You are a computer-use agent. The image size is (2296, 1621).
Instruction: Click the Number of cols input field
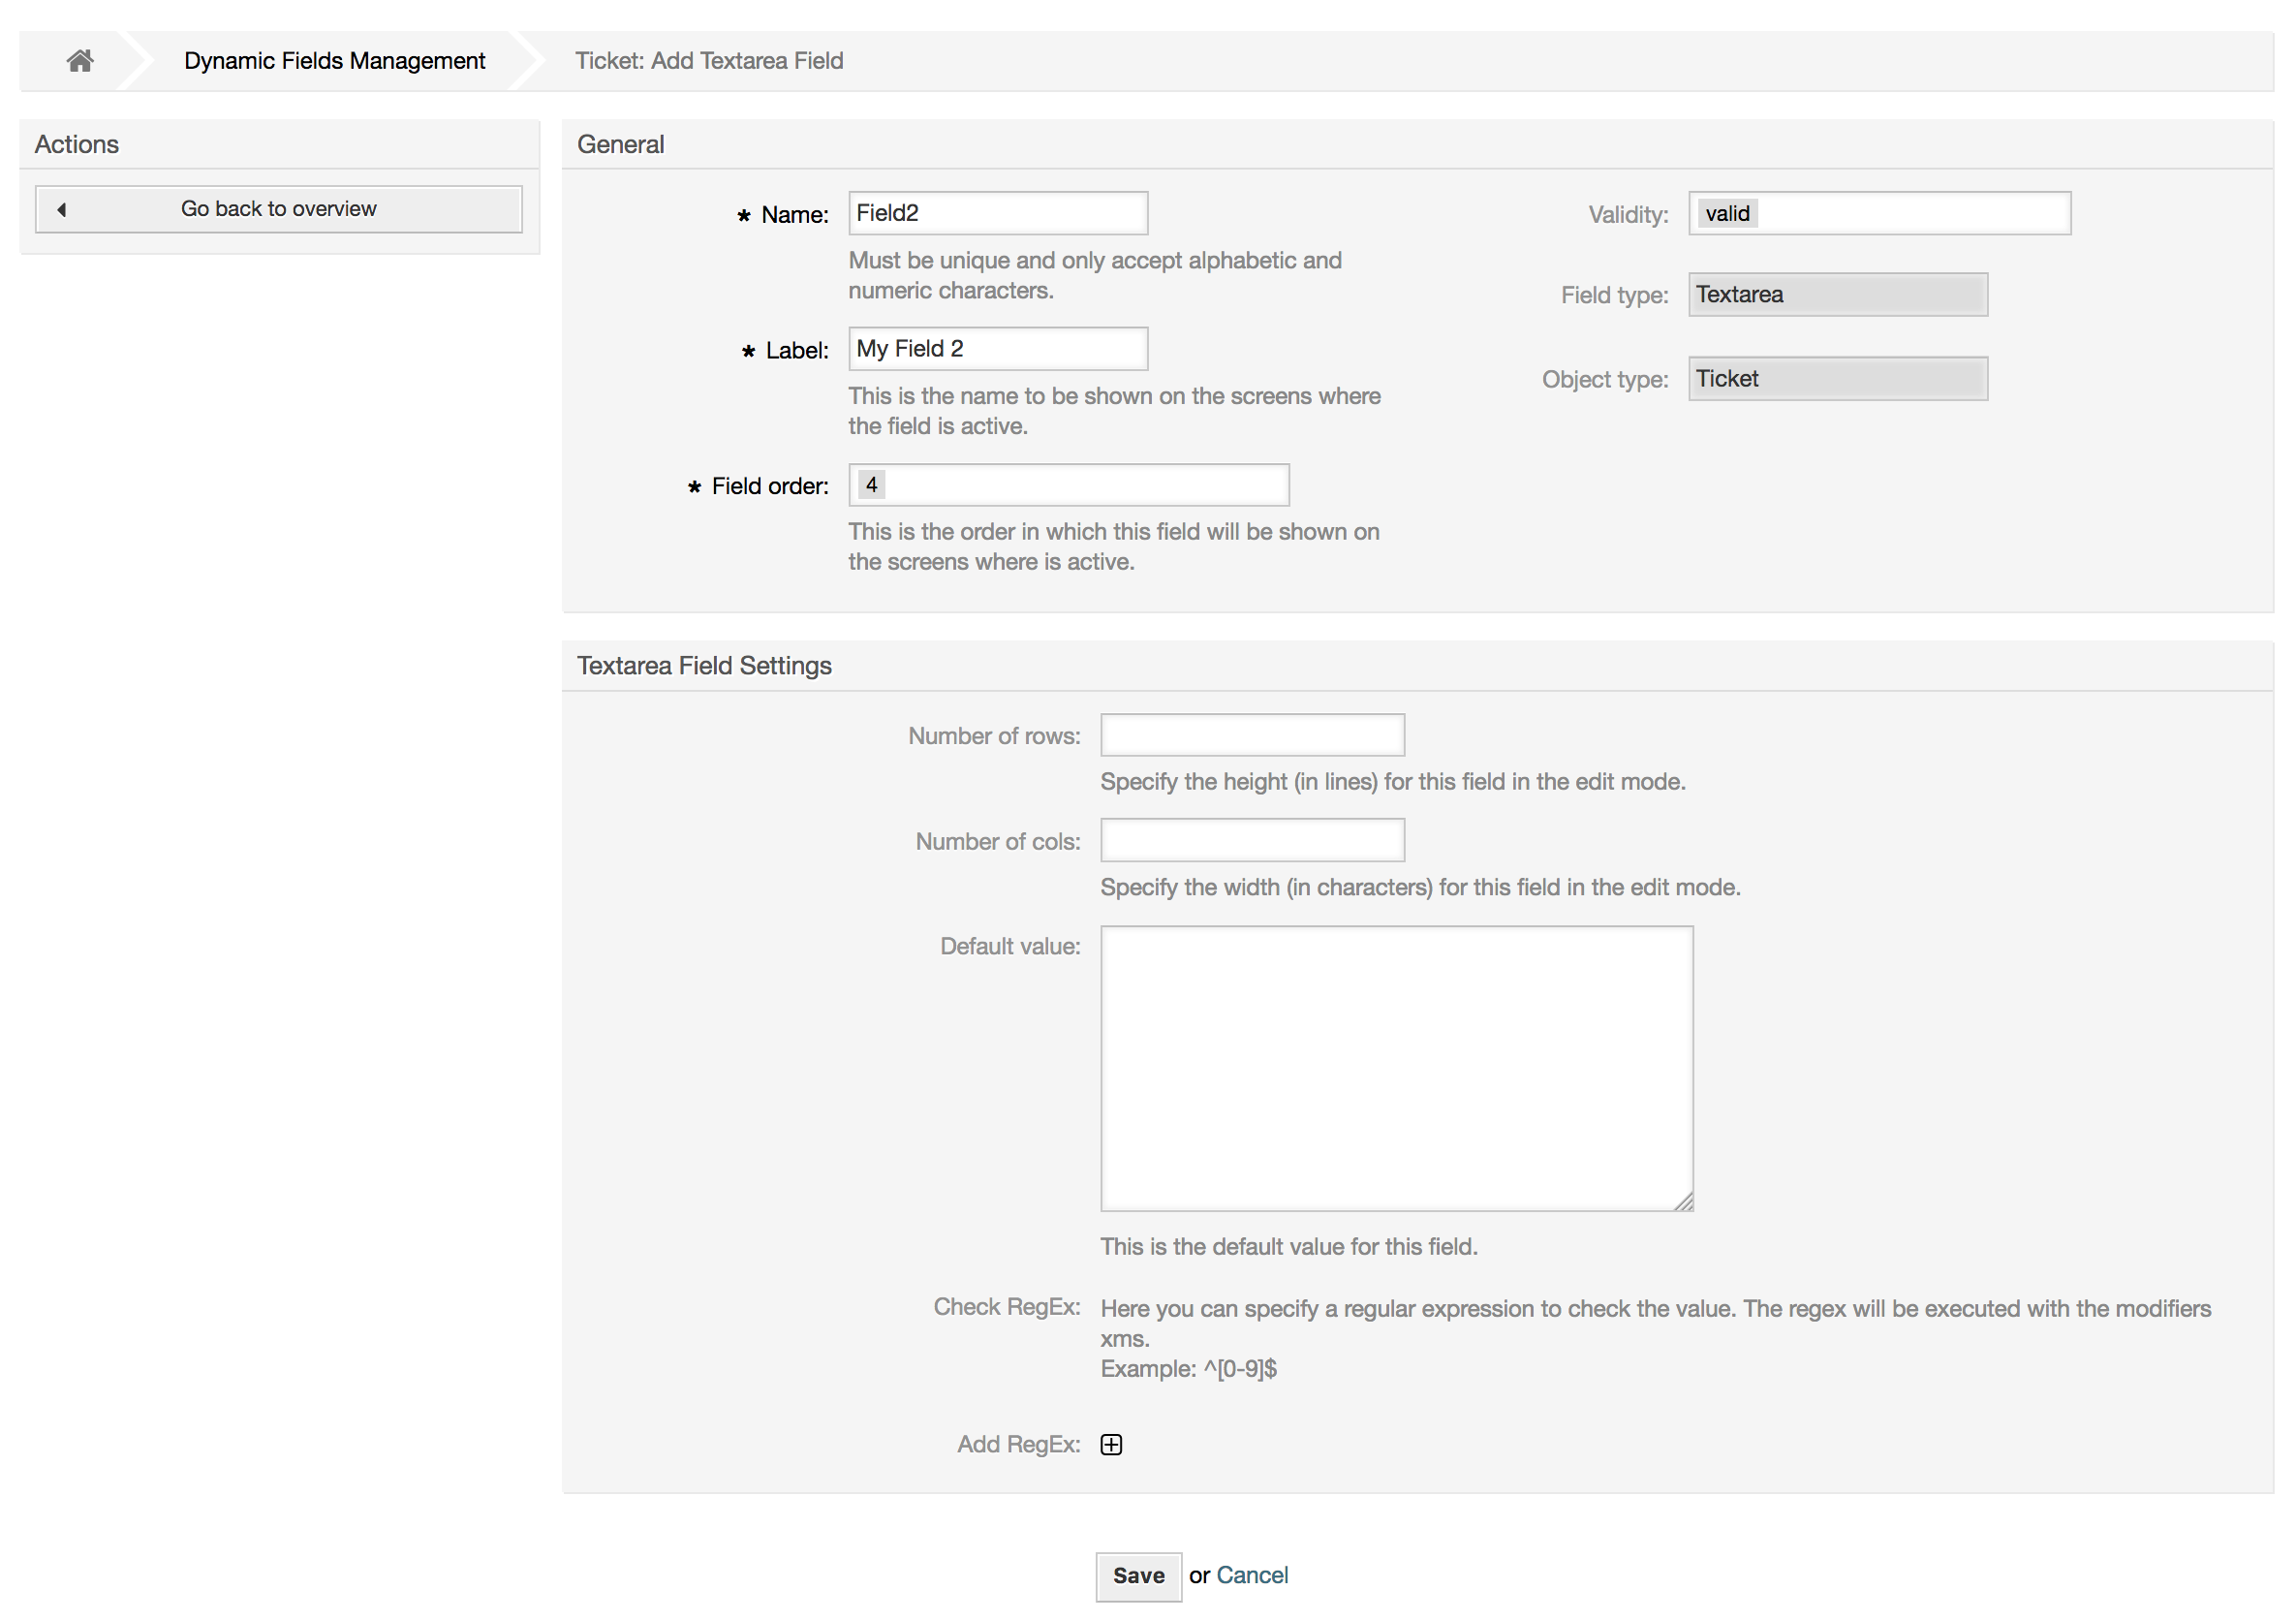(x=1253, y=838)
